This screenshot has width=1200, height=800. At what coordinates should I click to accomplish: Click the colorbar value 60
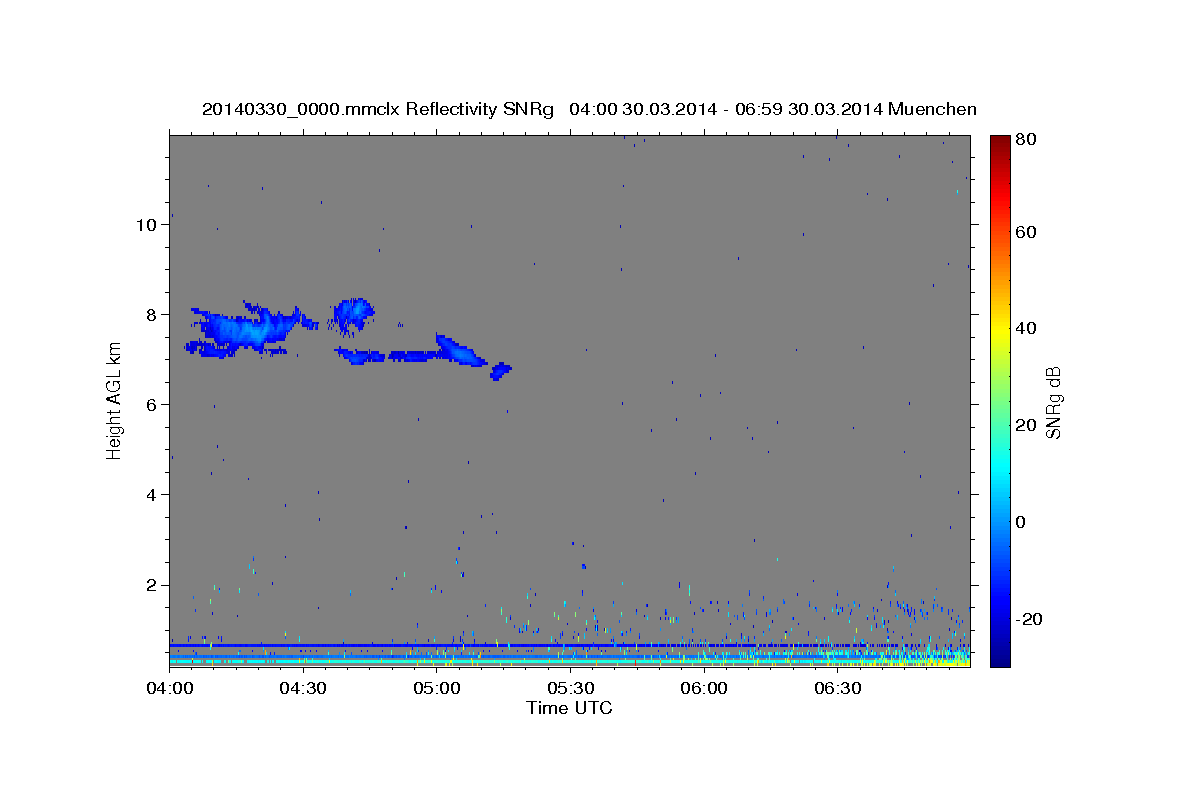click(x=1028, y=232)
